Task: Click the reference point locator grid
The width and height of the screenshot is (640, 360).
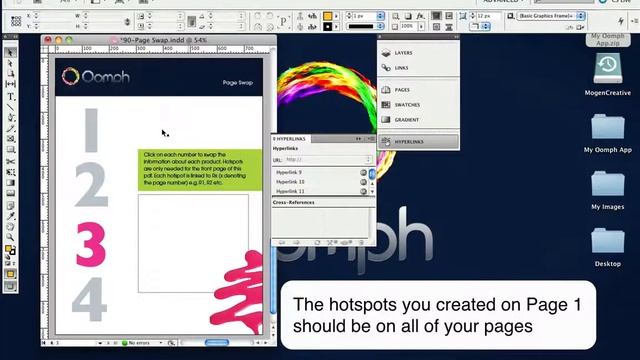Action: (16, 21)
